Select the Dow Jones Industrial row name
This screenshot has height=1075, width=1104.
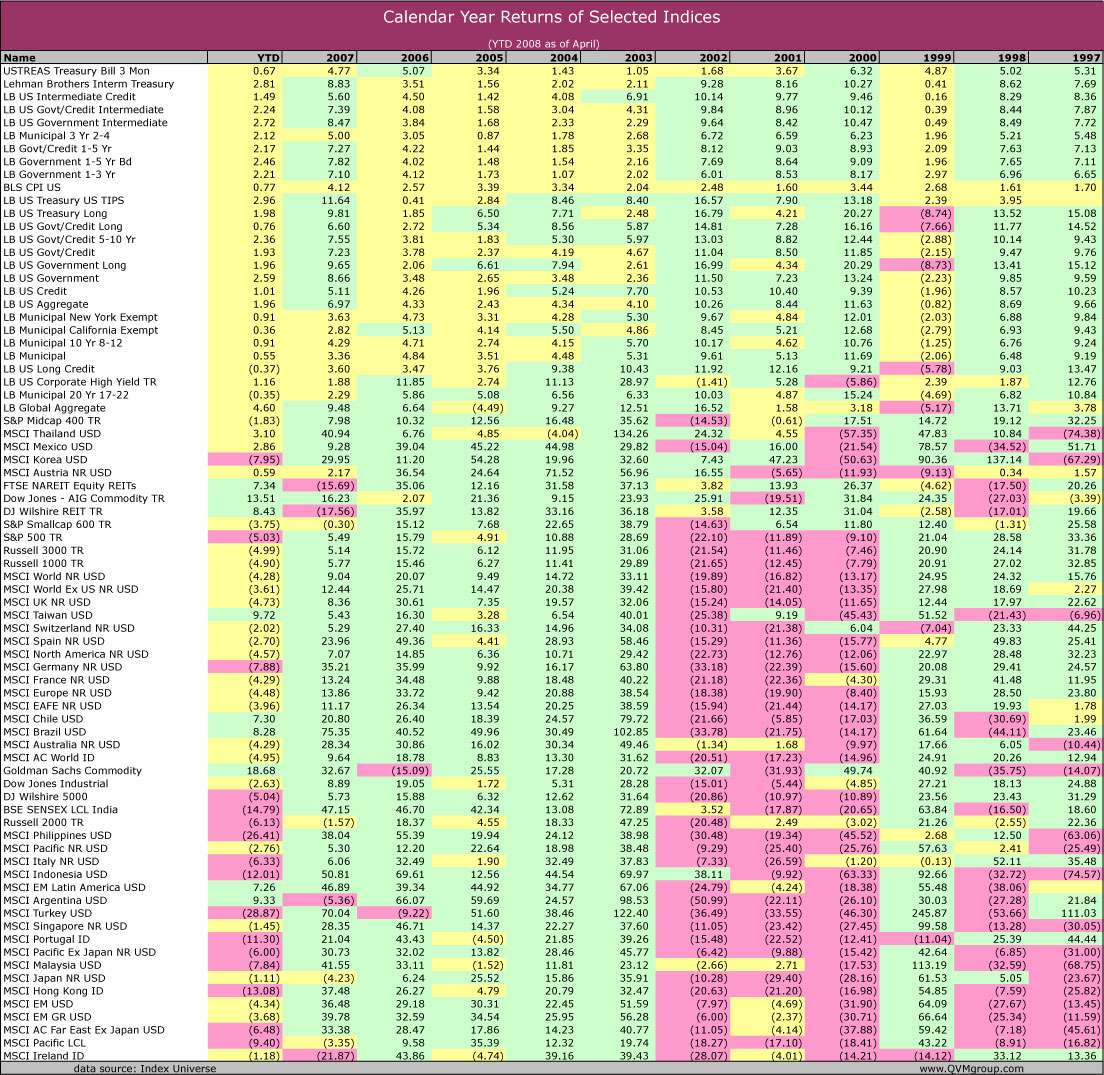(56, 784)
